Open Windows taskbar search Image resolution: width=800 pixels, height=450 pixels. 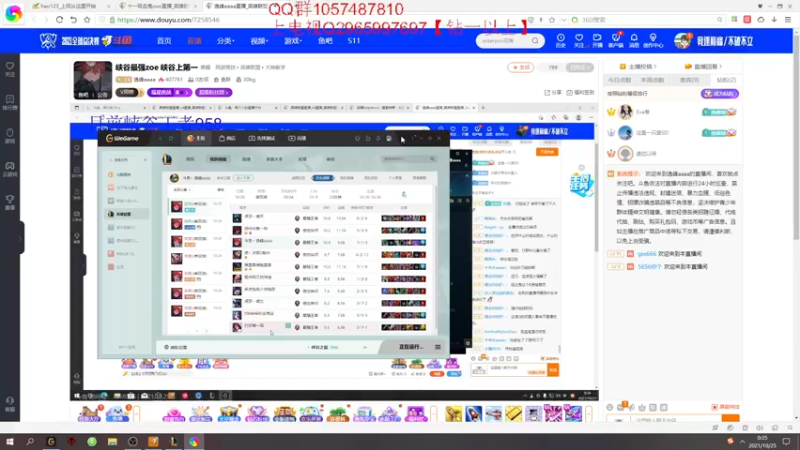(30, 442)
